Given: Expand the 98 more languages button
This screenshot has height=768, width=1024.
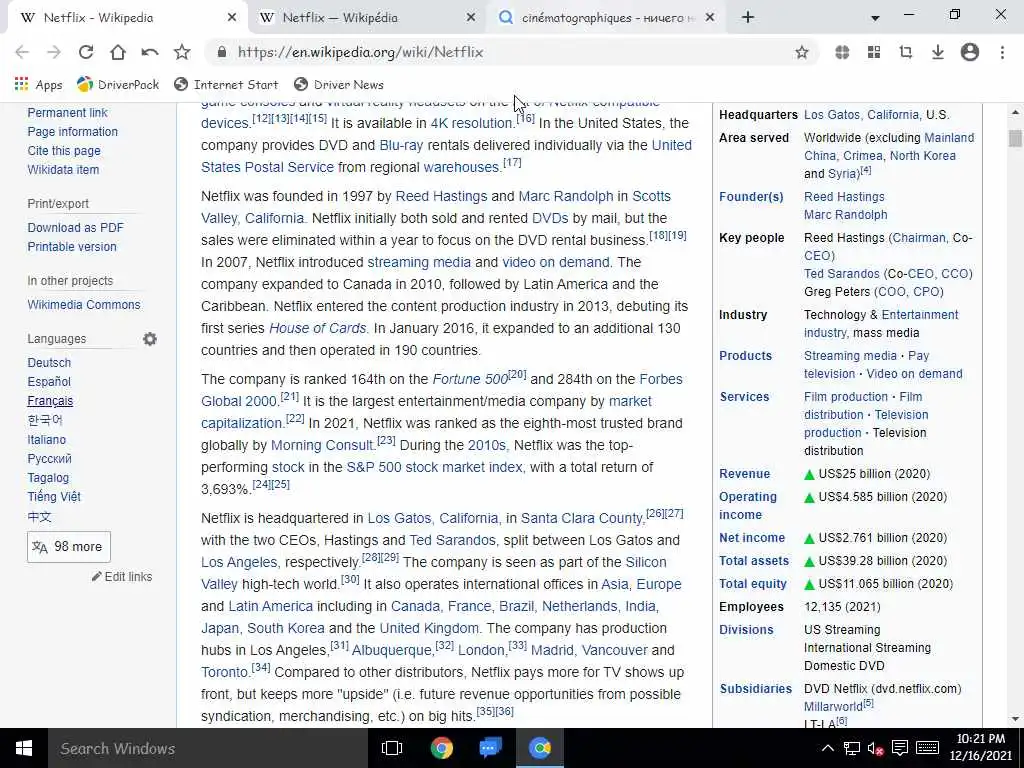Looking at the screenshot, I should [x=69, y=547].
